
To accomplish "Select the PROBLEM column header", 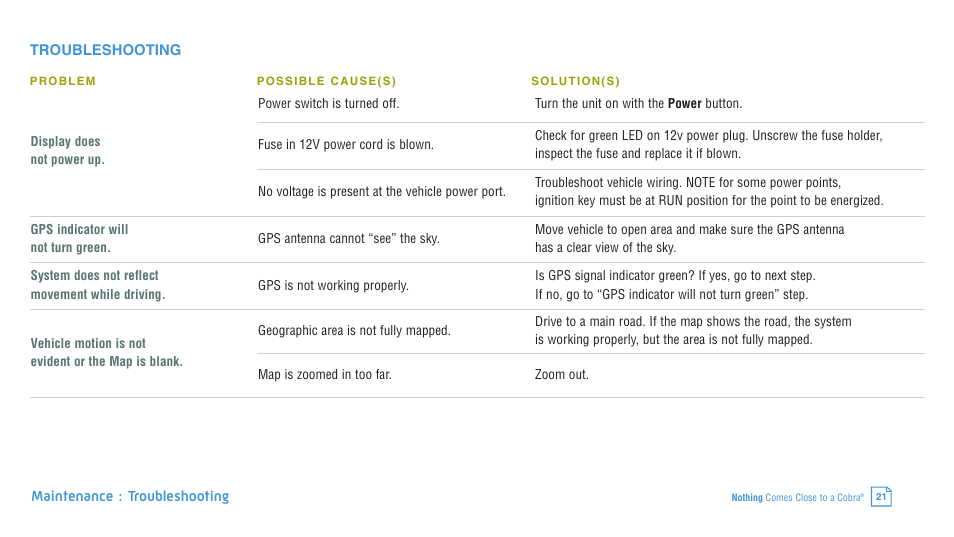I will point(63,81).
